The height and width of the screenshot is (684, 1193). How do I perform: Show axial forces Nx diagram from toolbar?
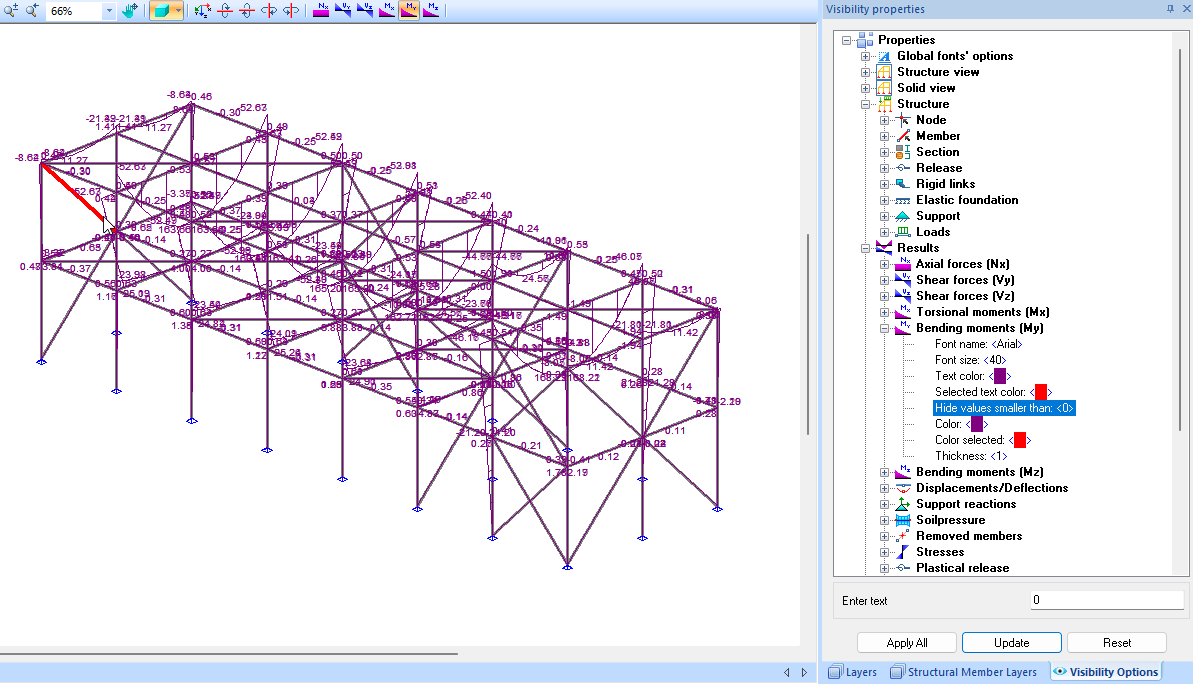click(321, 11)
